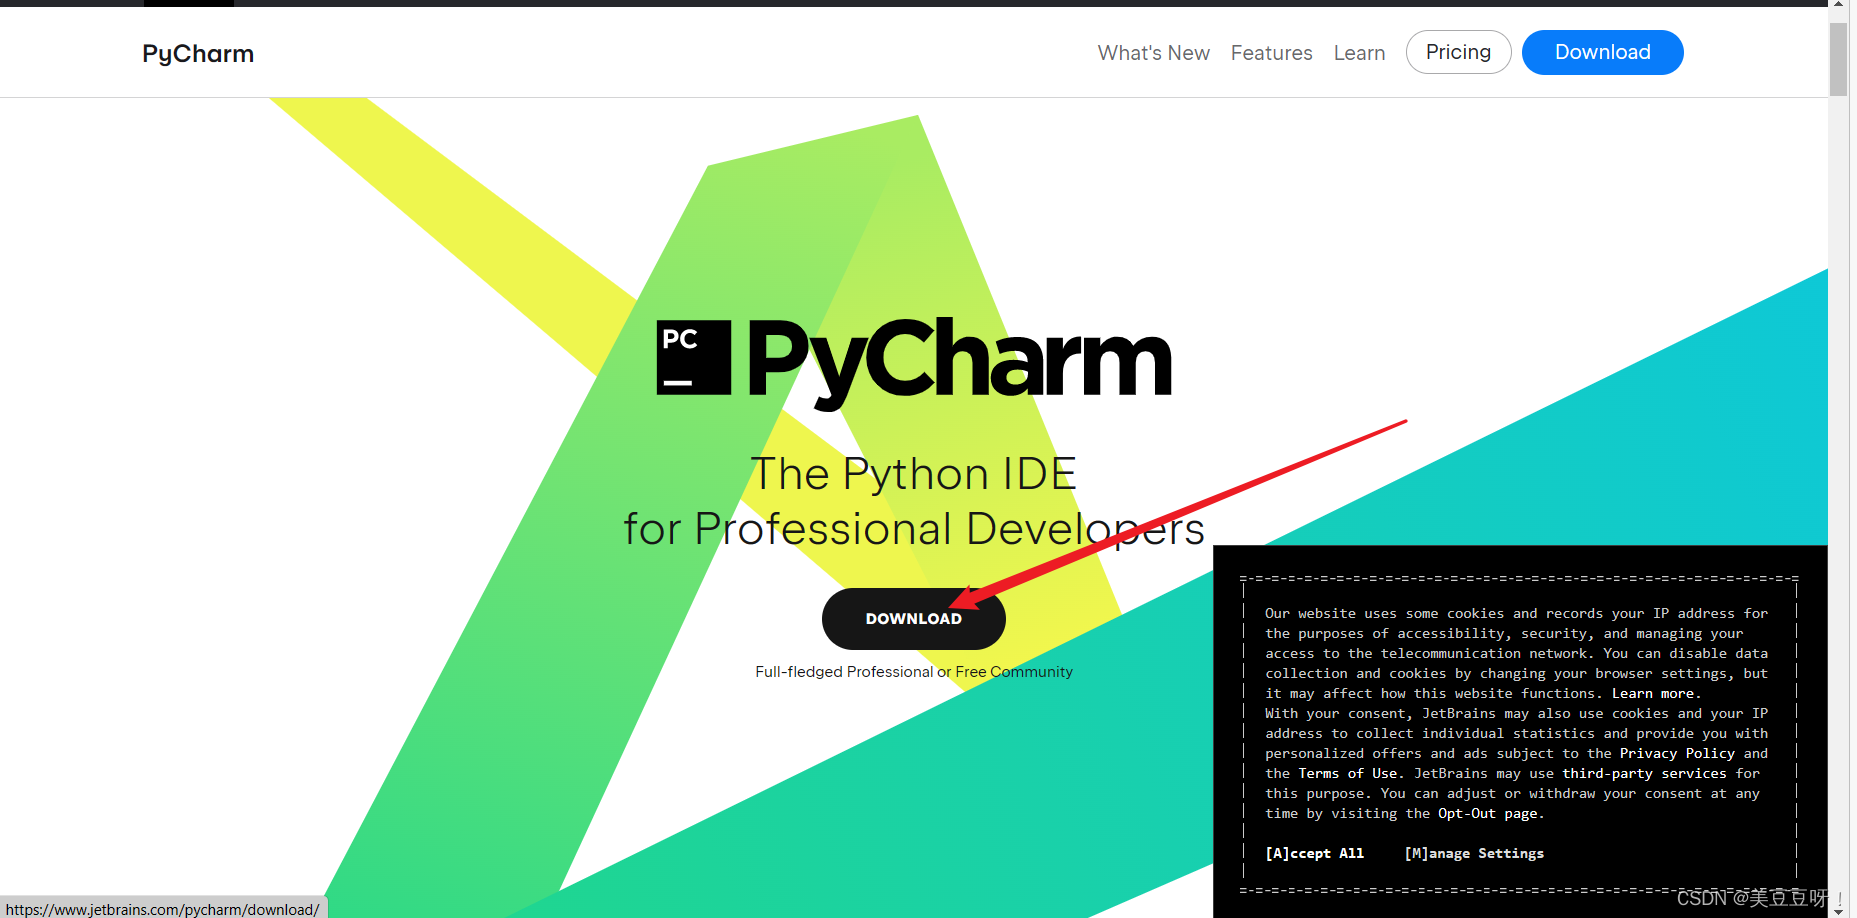This screenshot has width=1857, height=918.
Task: Click the 'The Python IDE' heading text
Action: tap(913, 474)
